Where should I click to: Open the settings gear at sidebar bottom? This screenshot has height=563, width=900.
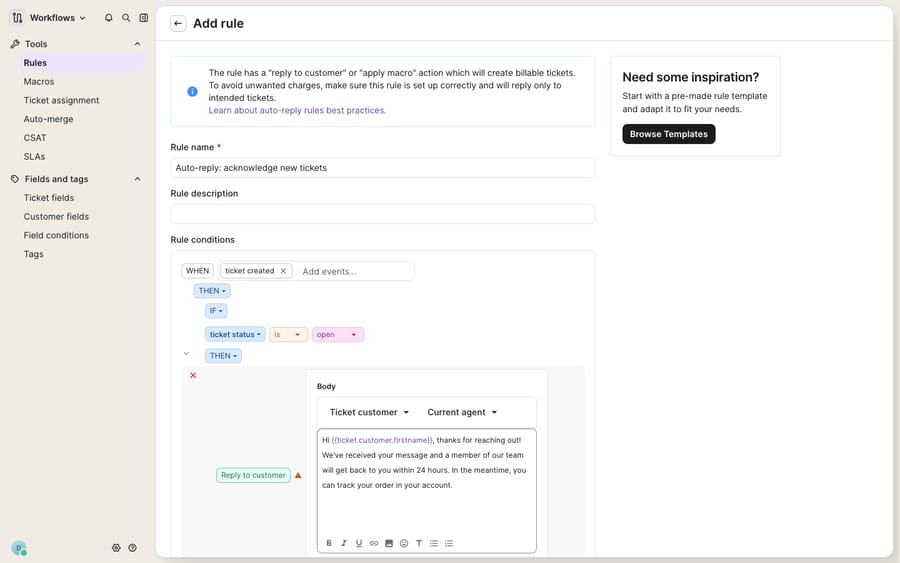[x=116, y=548]
